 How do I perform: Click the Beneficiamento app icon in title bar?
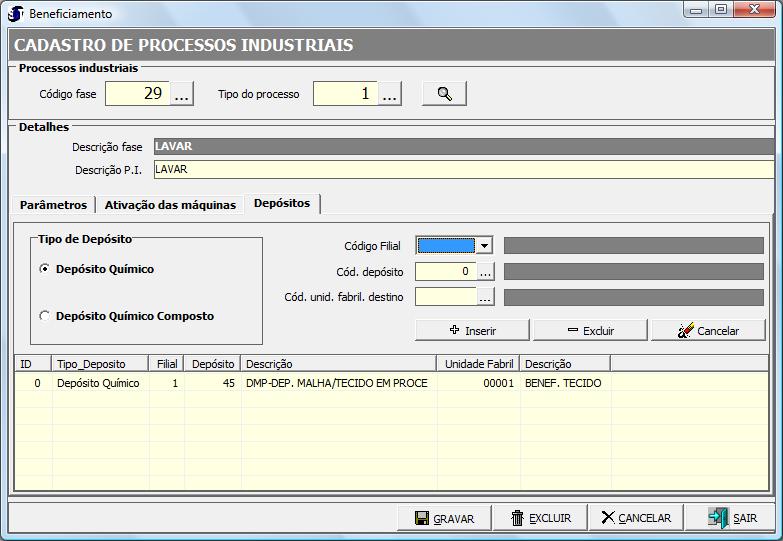(15, 14)
